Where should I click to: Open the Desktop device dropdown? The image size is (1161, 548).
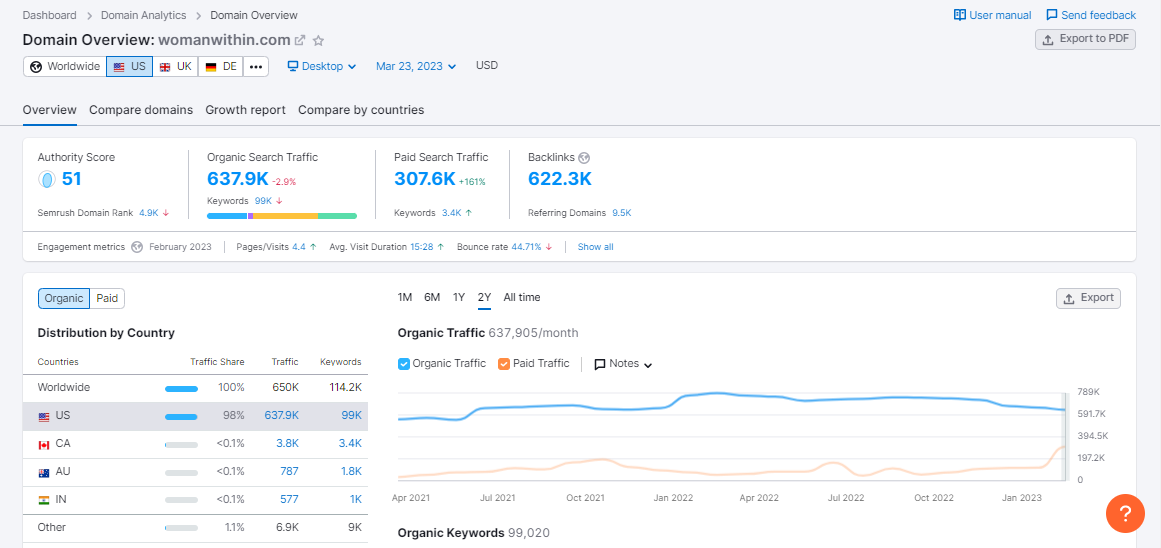(x=322, y=67)
